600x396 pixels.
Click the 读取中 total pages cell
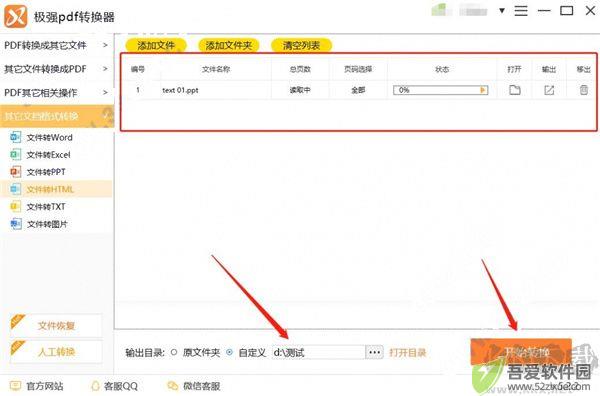pyautogui.click(x=300, y=90)
